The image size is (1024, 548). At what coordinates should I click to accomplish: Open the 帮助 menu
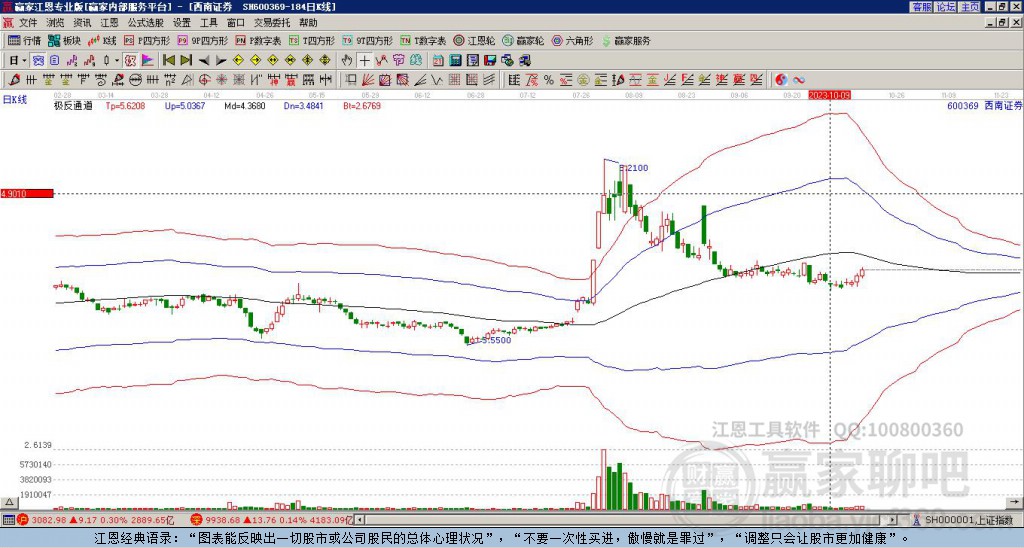308,23
